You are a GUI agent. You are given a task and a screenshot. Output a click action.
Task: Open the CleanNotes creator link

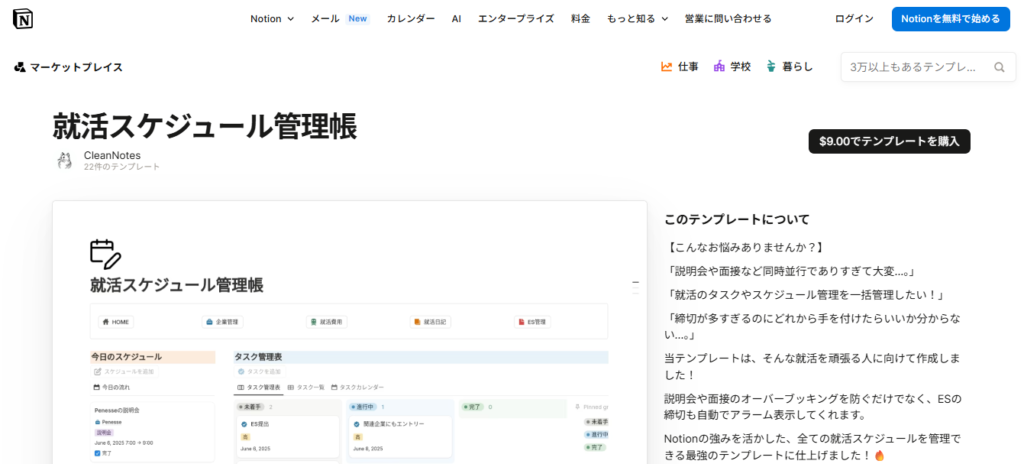tap(112, 156)
